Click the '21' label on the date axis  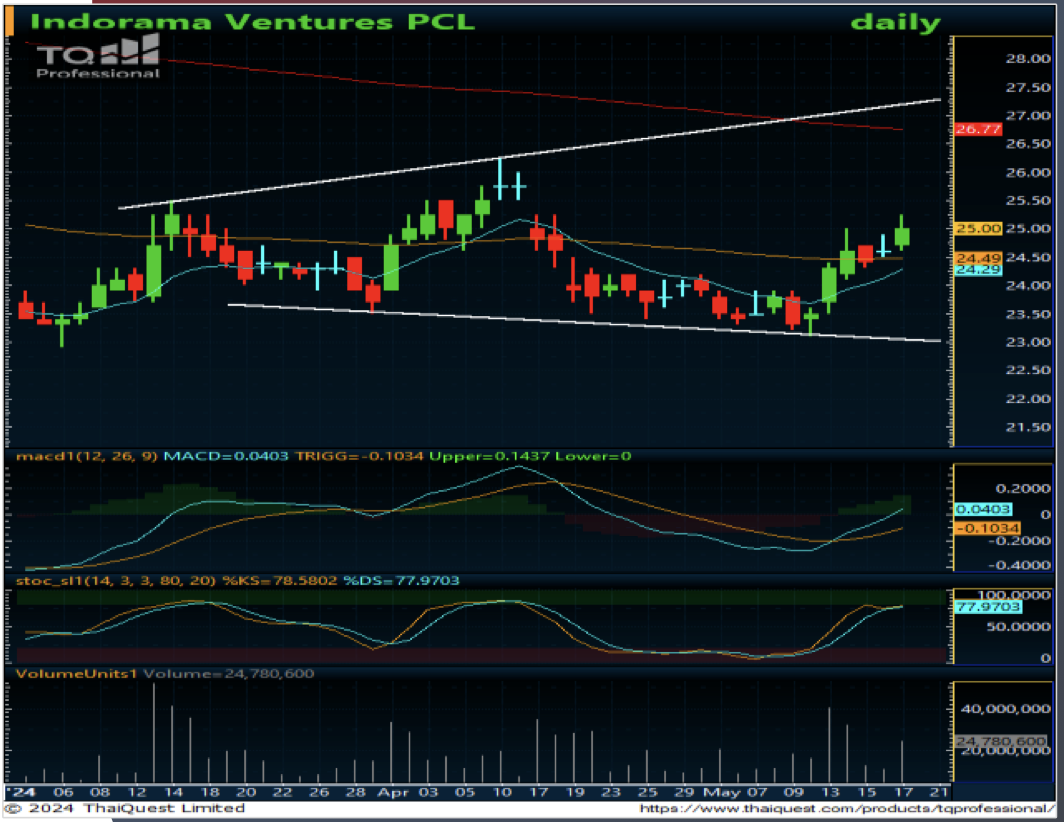click(x=939, y=792)
